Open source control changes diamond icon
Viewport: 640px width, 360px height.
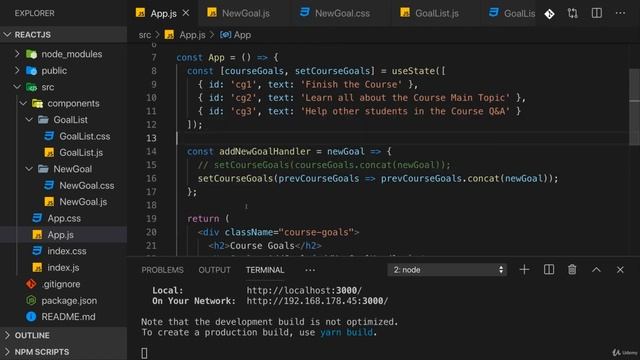(549, 14)
